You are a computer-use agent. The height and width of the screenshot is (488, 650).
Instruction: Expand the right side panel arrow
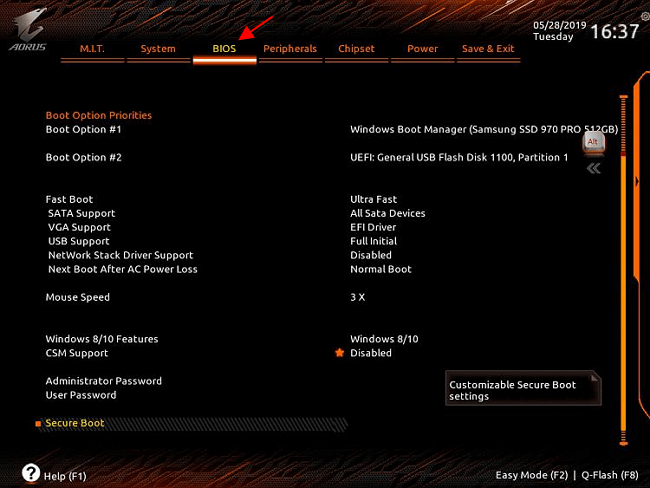click(x=637, y=181)
